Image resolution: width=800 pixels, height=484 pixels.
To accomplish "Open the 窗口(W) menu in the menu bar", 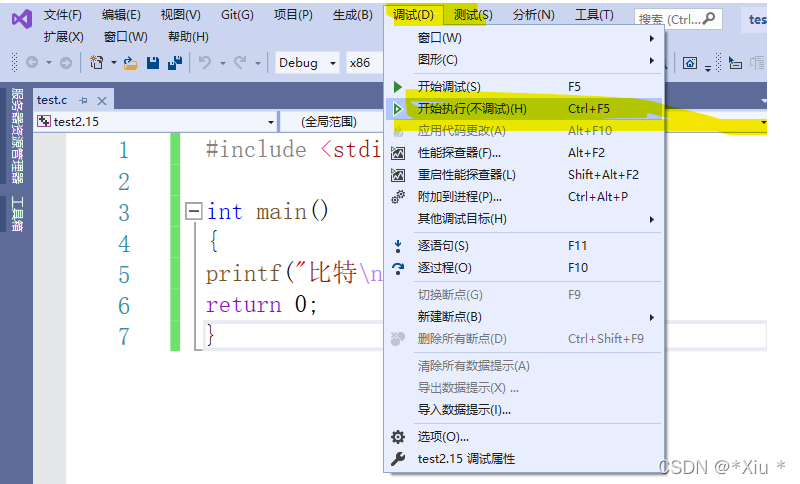I will [126, 37].
